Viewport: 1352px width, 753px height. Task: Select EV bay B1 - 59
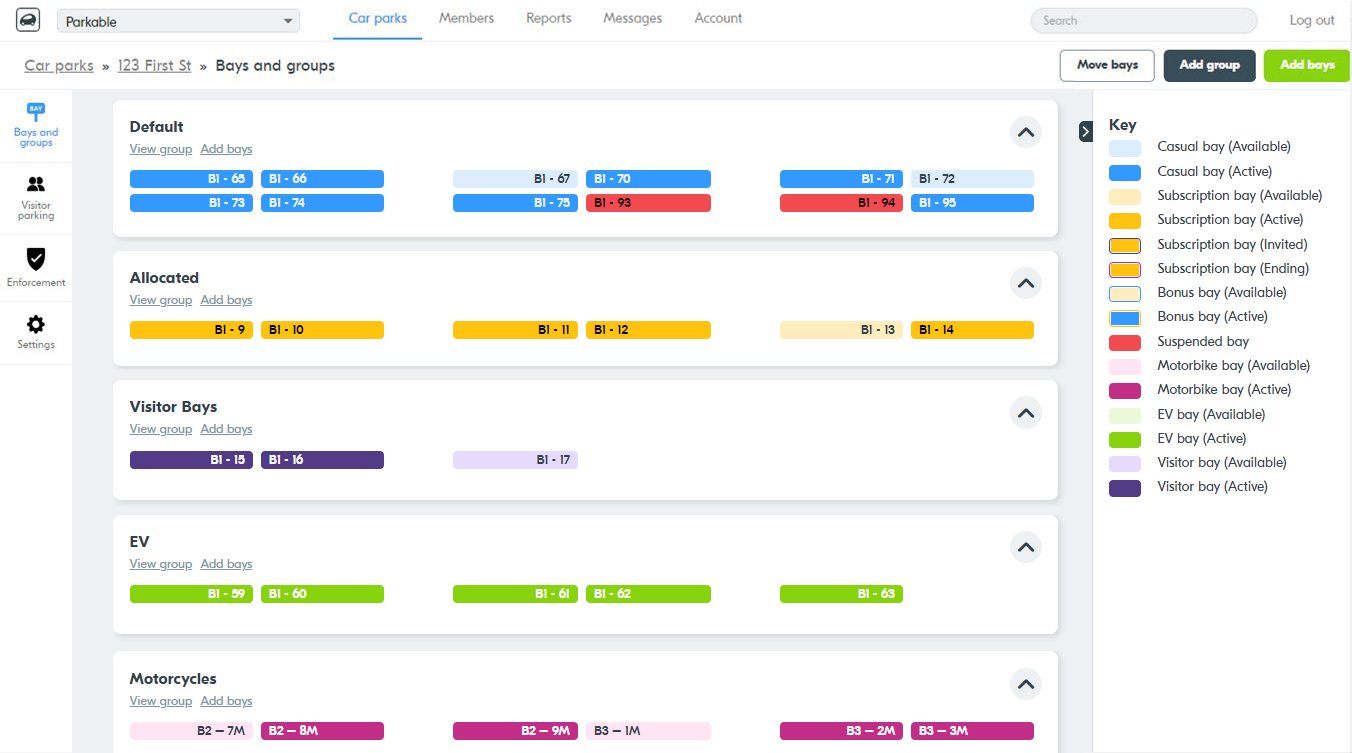(x=191, y=594)
